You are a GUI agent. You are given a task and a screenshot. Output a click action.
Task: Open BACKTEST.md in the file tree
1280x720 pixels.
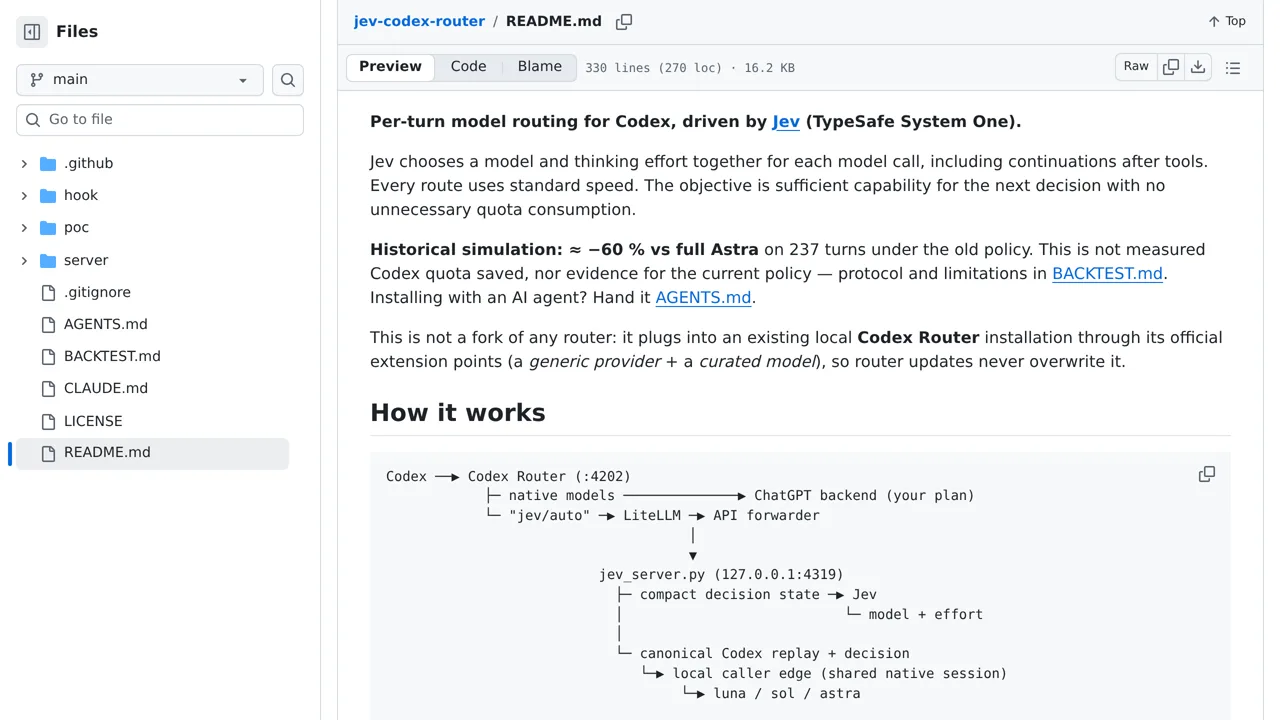(x=112, y=357)
